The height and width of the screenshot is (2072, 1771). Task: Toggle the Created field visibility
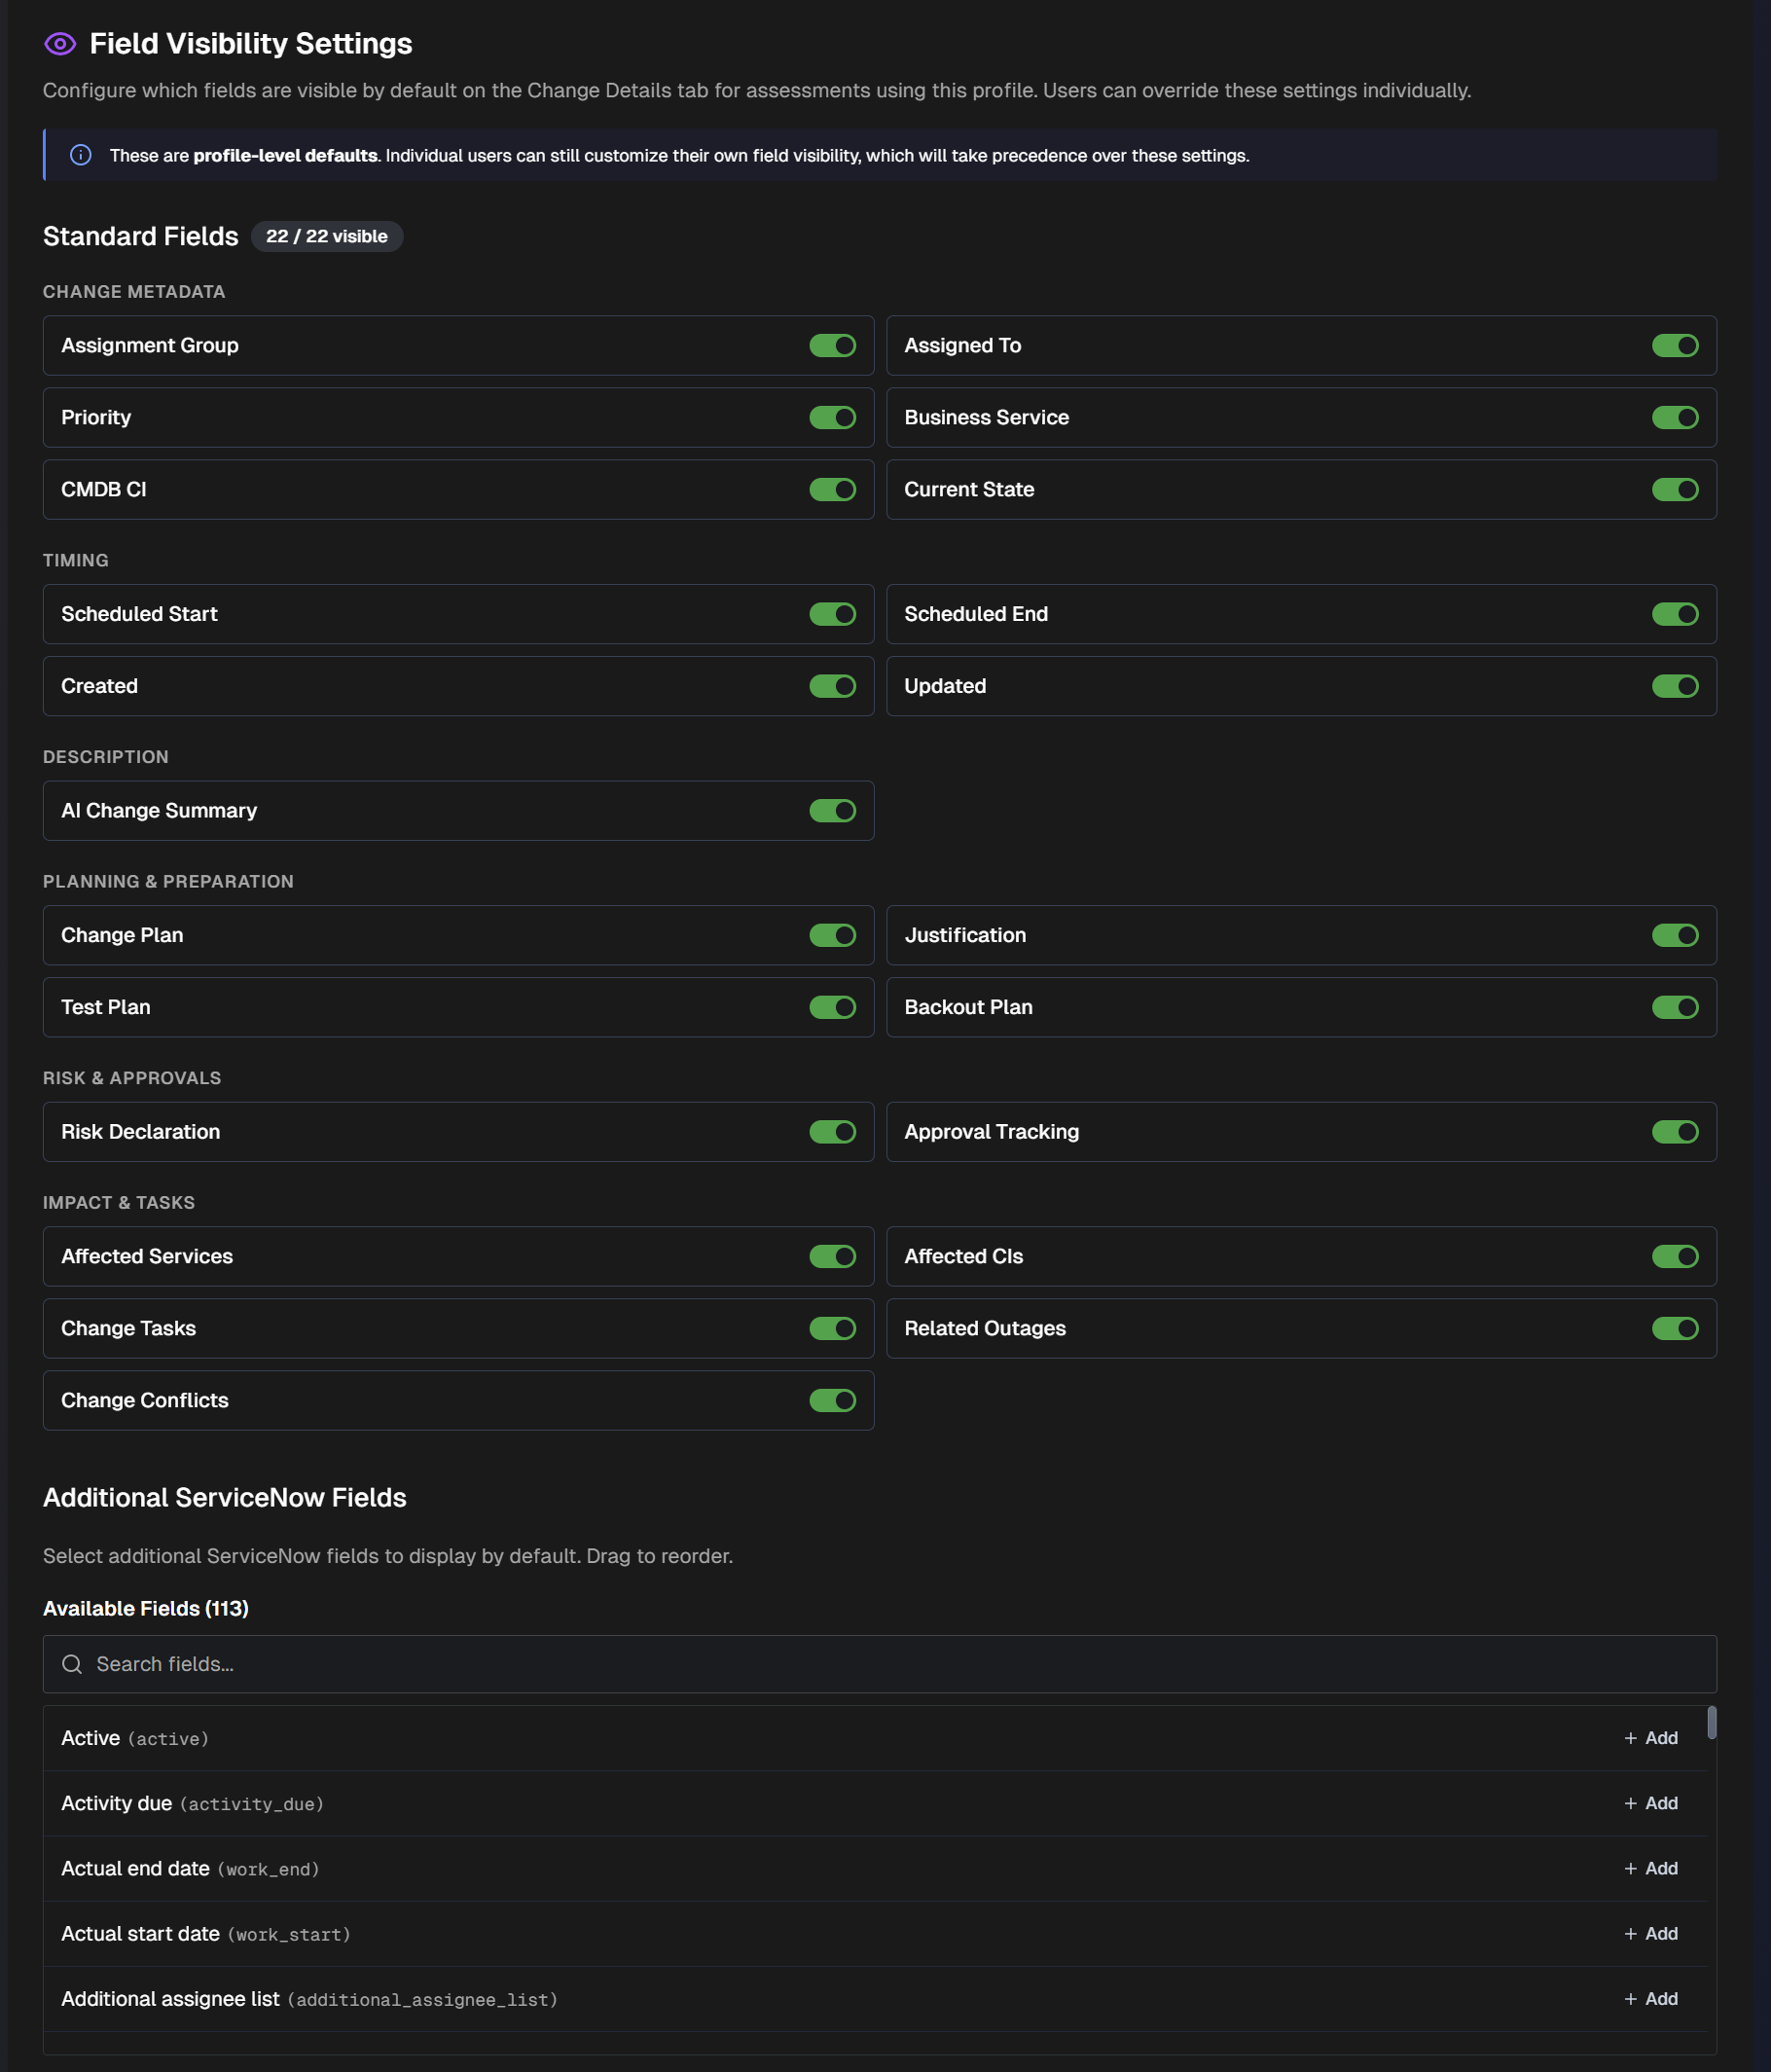click(x=832, y=686)
